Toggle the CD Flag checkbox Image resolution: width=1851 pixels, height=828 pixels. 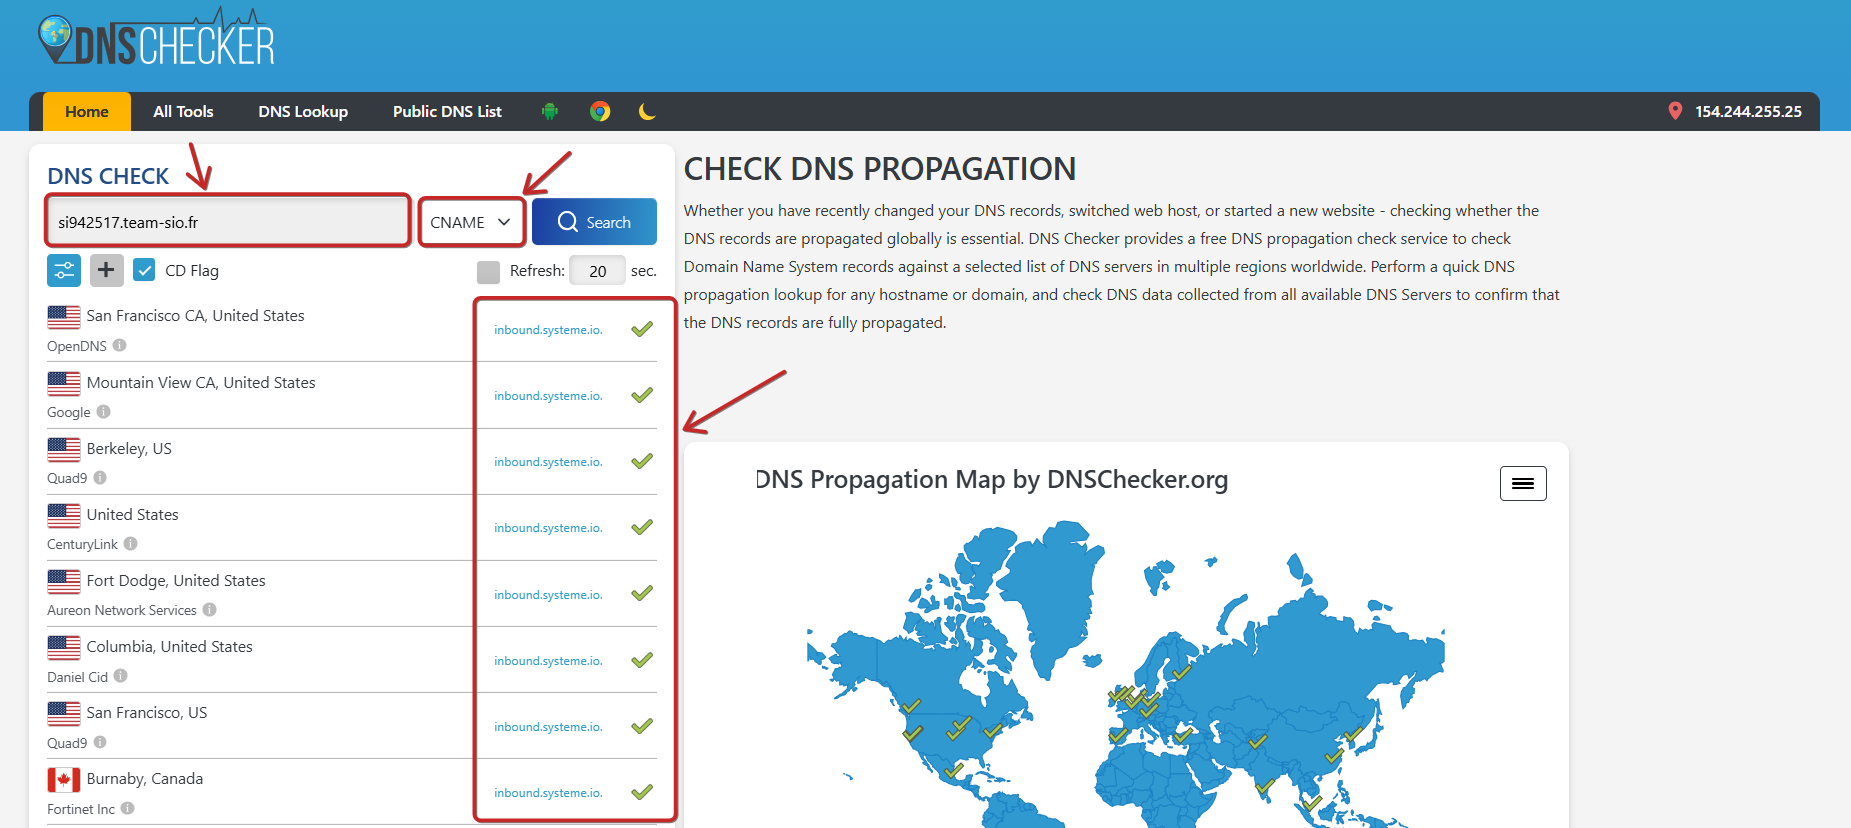[144, 270]
